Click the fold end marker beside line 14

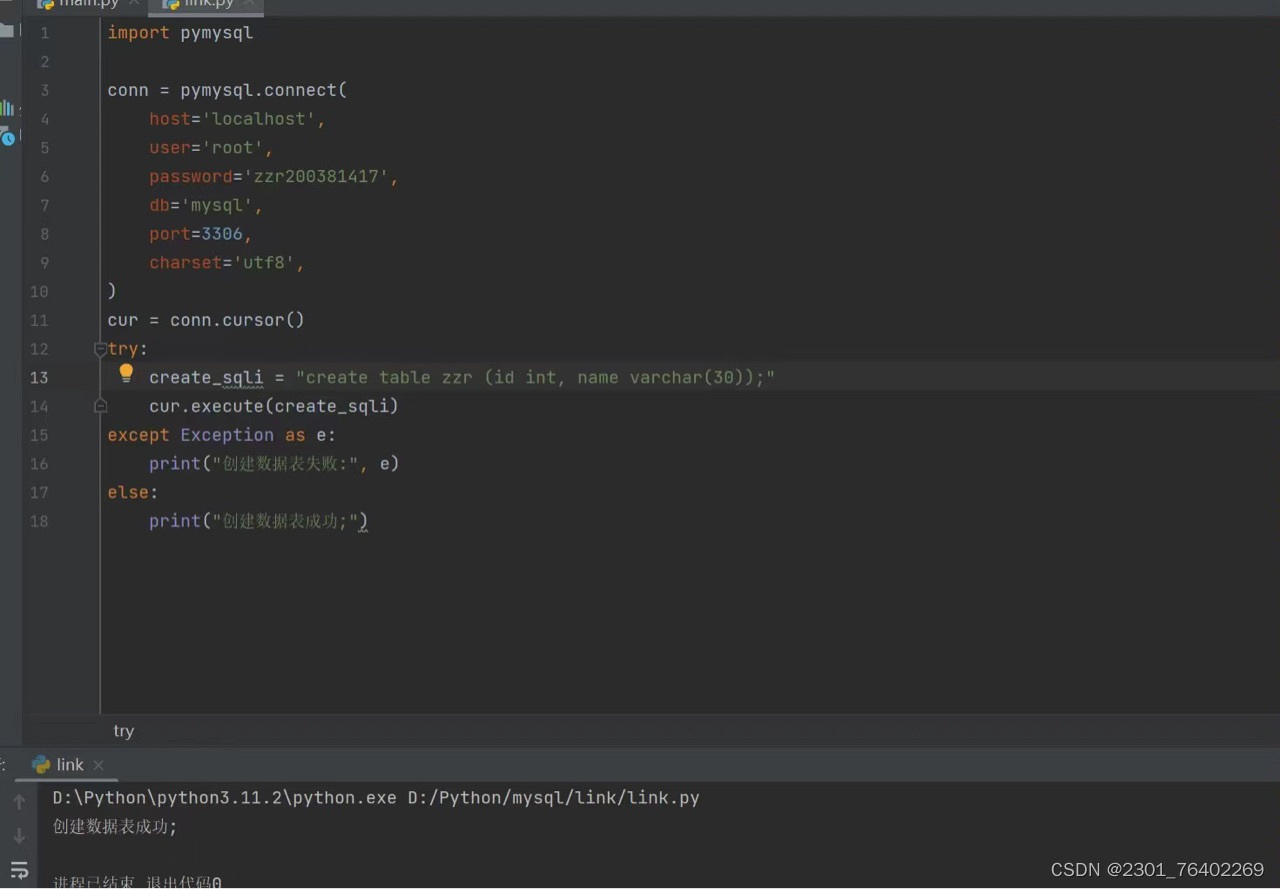pos(100,406)
